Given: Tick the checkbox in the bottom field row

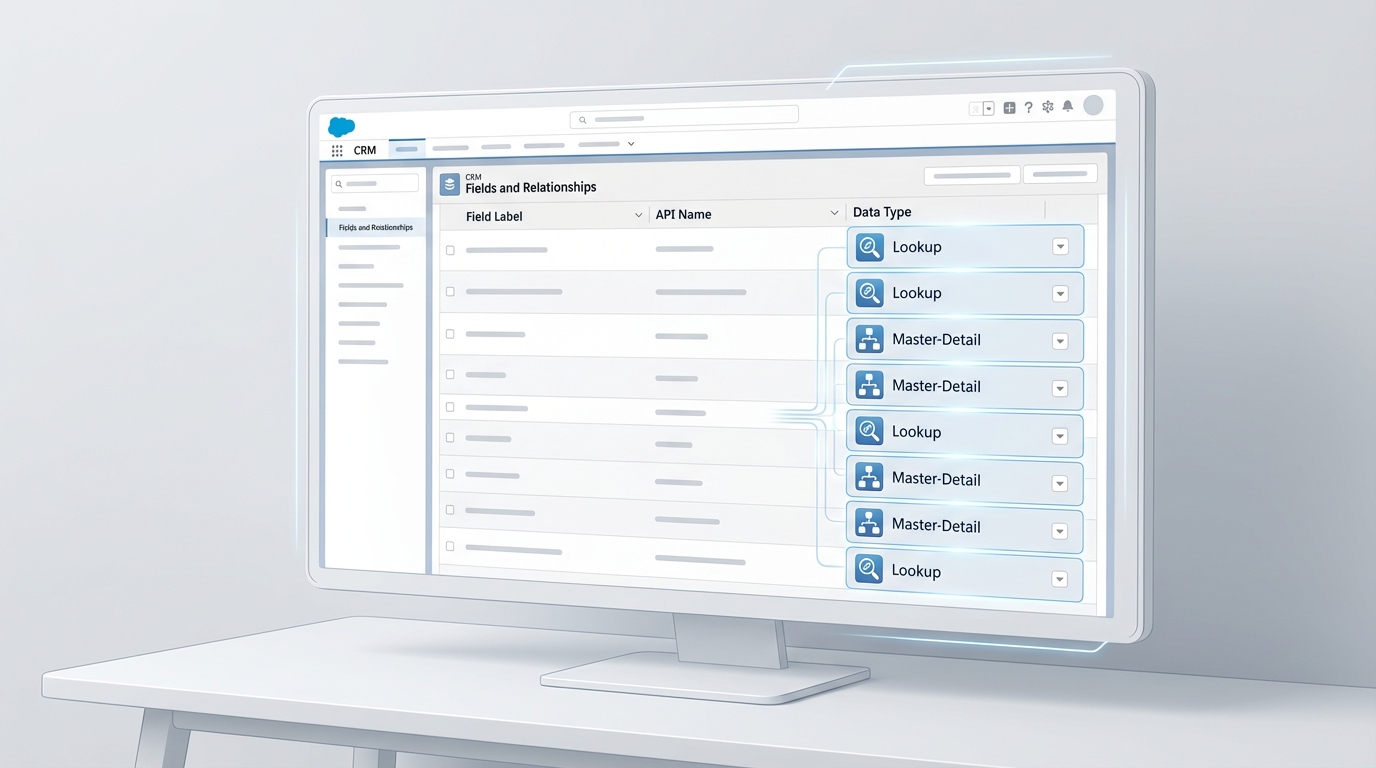Looking at the screenshot, I should [450, 547].
